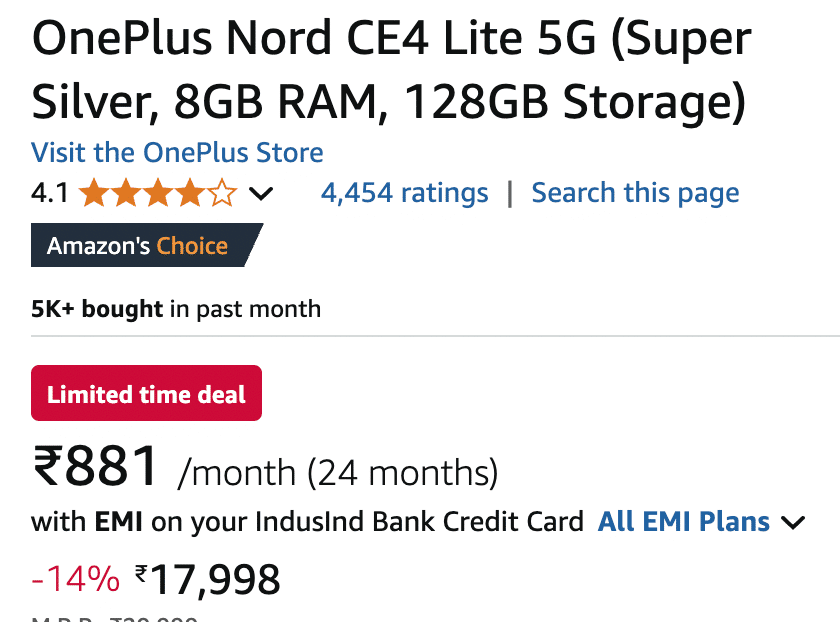Click the red Limited time deal badge
840x622 pixels.
click(x=146, y=394)
